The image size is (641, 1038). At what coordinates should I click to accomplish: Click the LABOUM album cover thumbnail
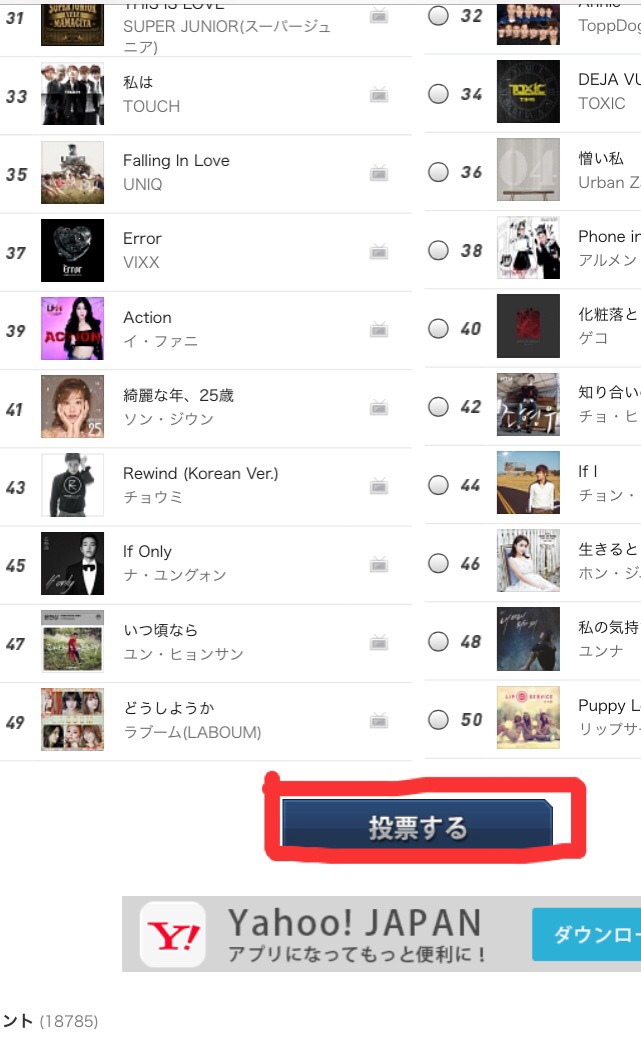[x=72, y=719]
